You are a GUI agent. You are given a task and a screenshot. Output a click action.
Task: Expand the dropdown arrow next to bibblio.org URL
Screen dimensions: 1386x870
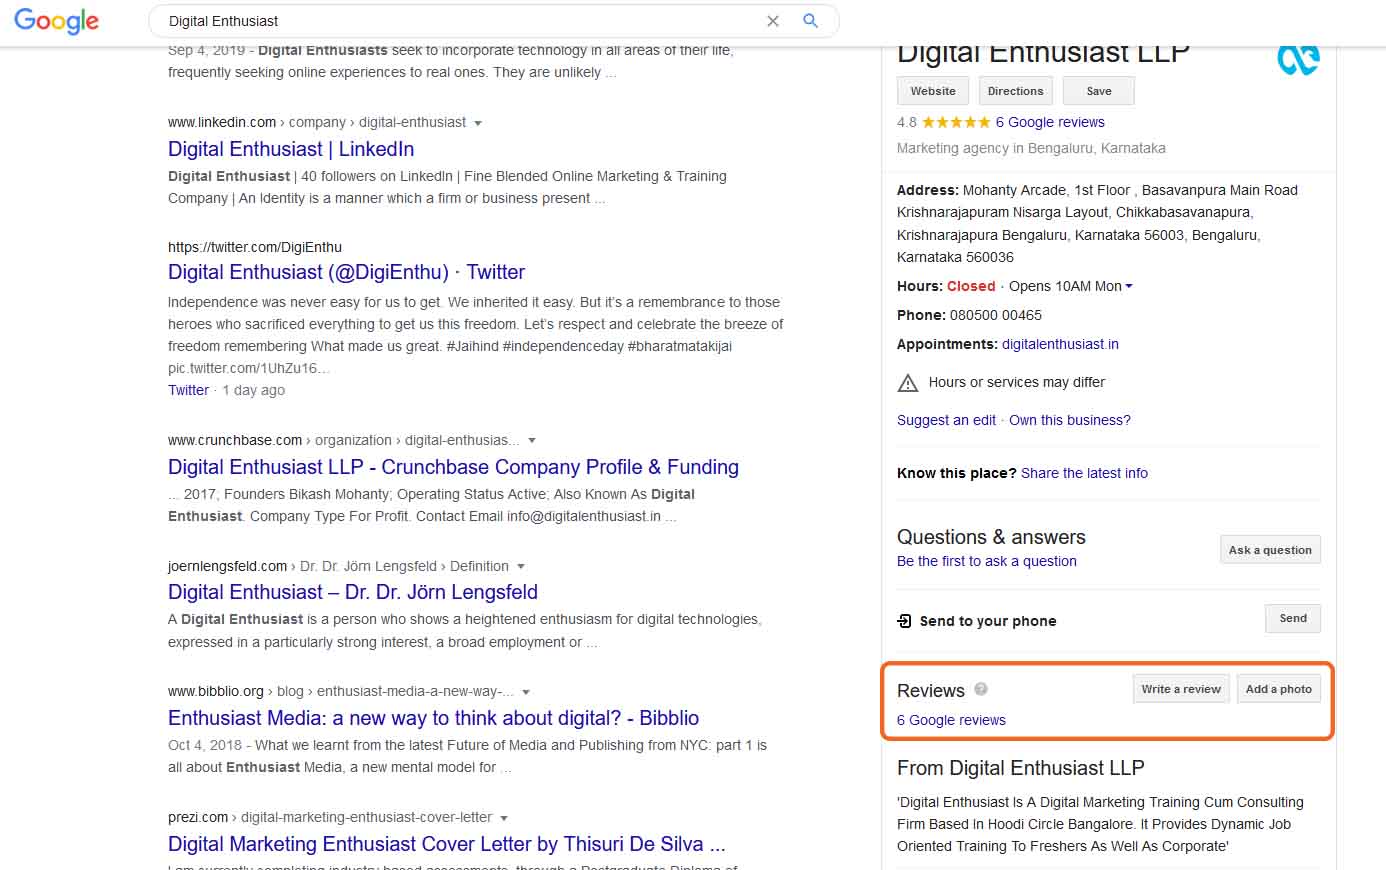[526, 692]
